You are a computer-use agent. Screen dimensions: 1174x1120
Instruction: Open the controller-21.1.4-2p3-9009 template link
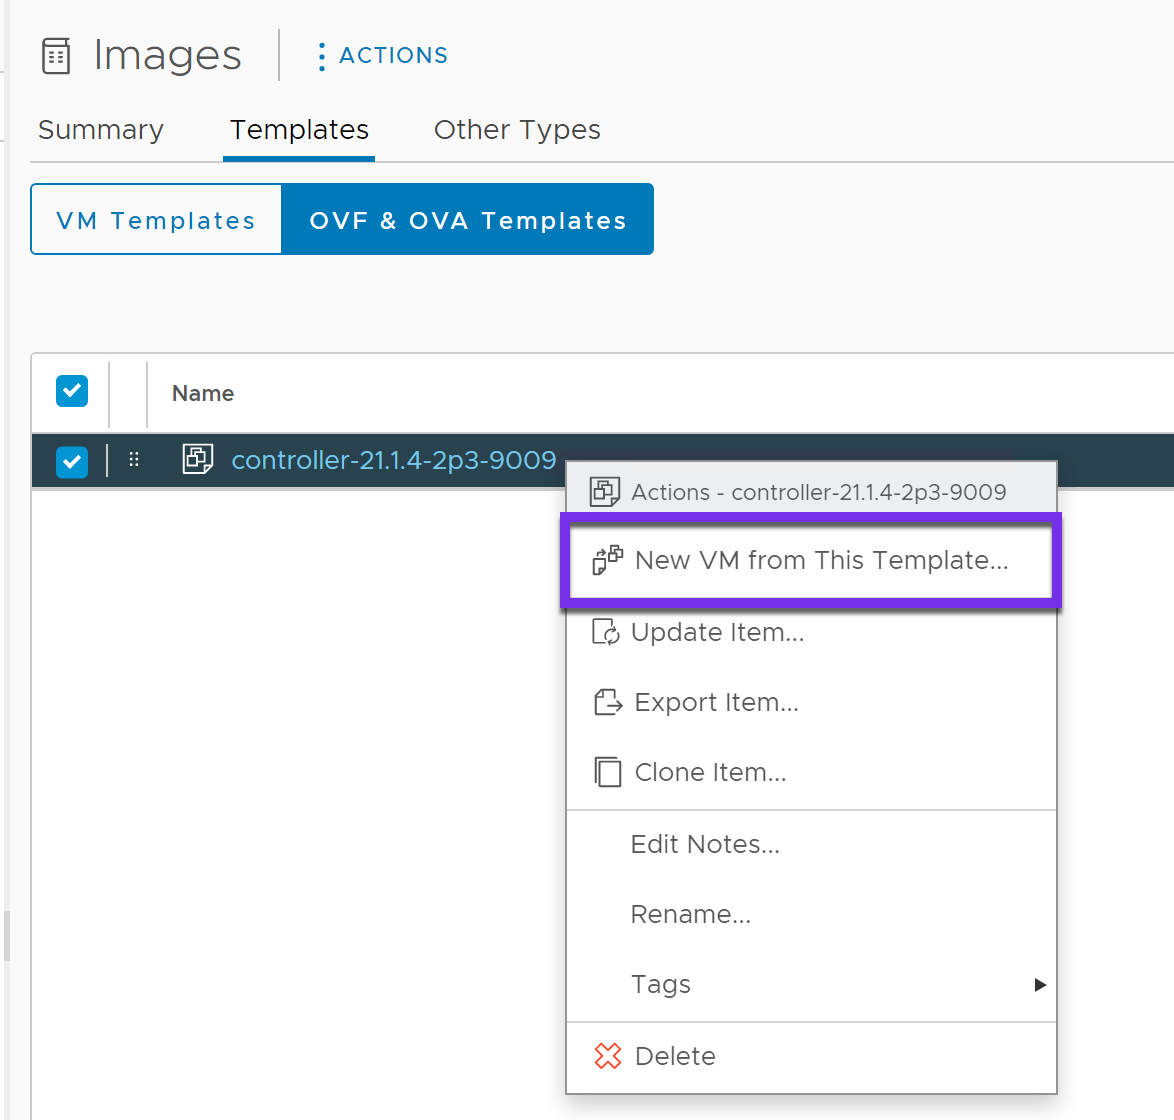393,460
